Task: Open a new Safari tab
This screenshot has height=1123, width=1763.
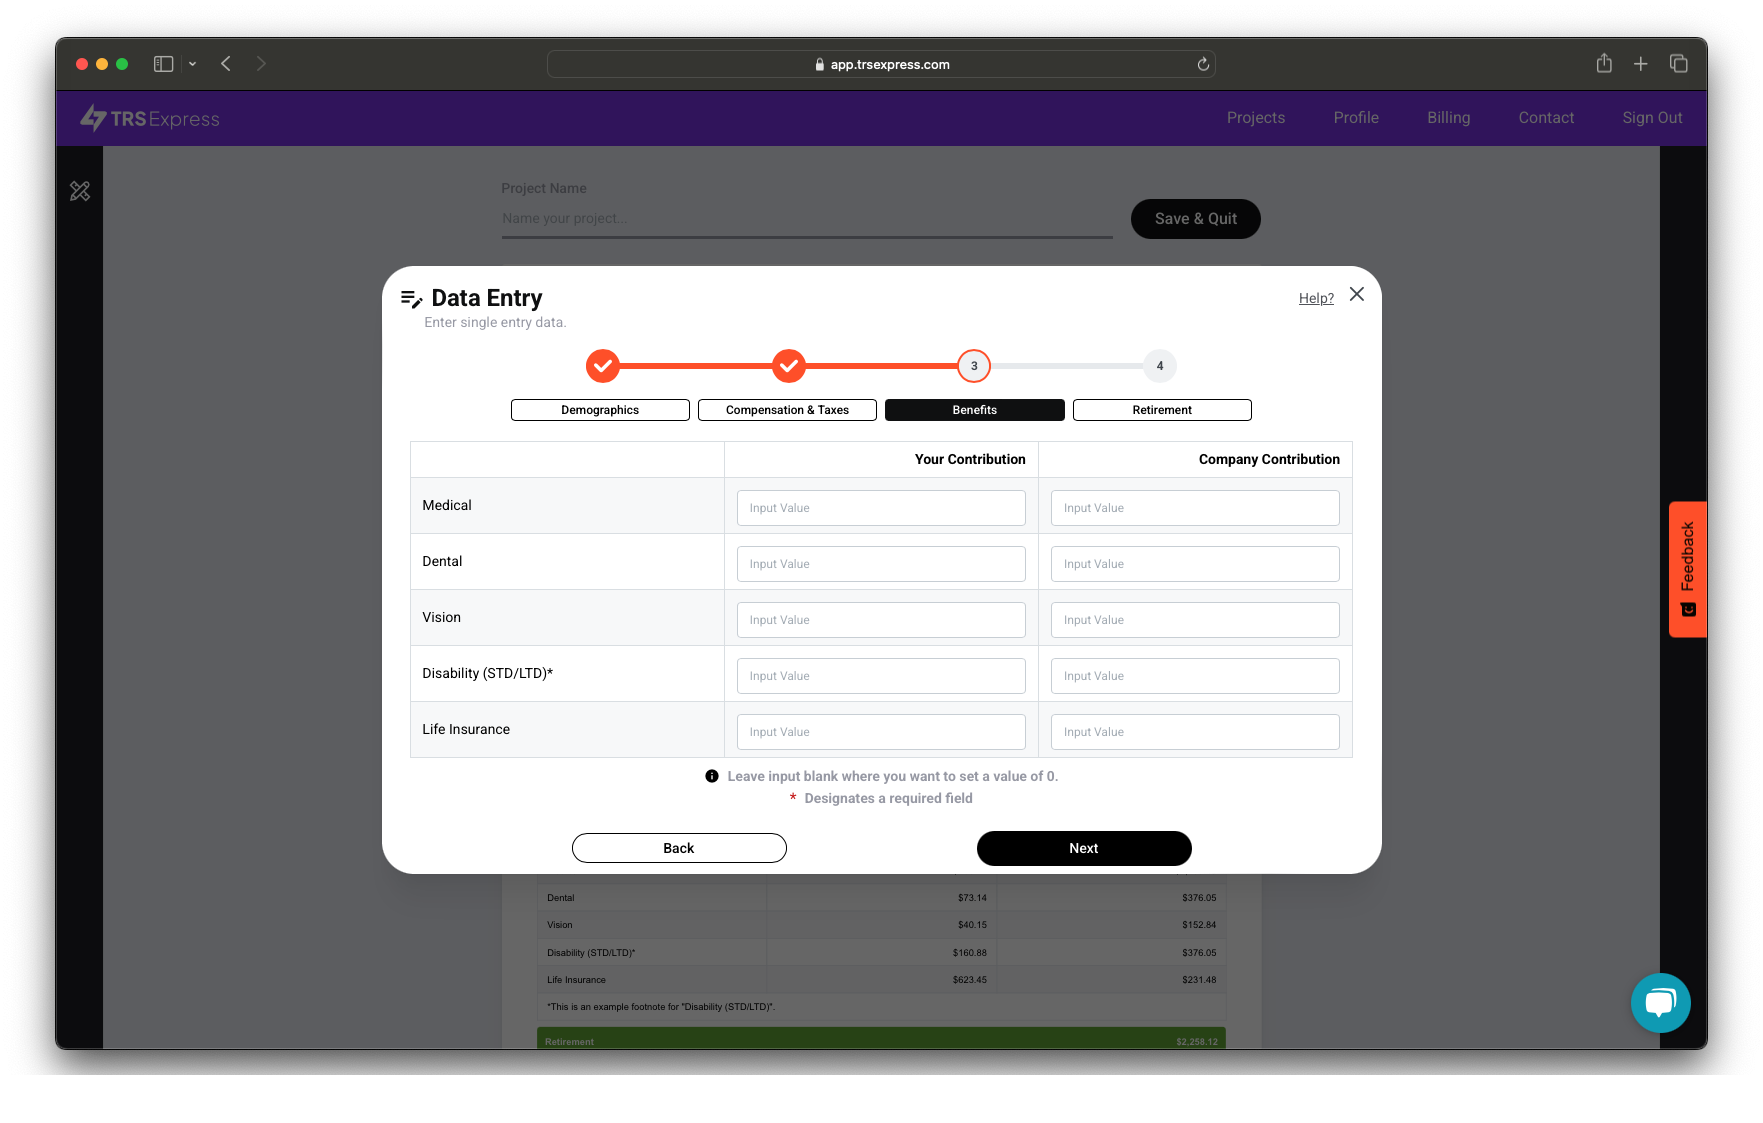Action: click(1640, 64)
